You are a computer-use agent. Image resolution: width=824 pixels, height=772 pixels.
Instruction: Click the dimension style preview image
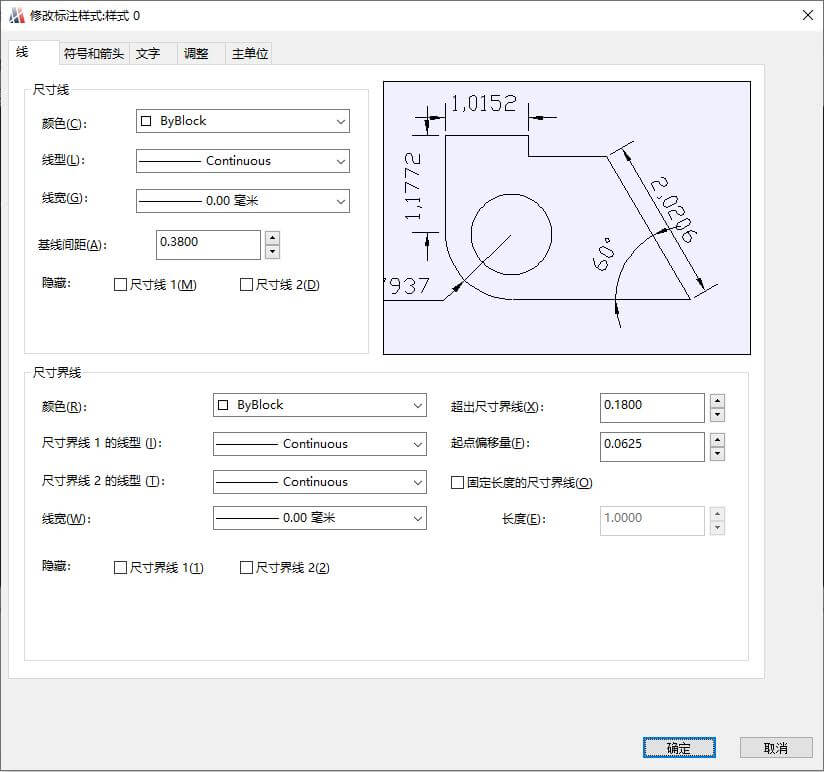click(566, 218)
